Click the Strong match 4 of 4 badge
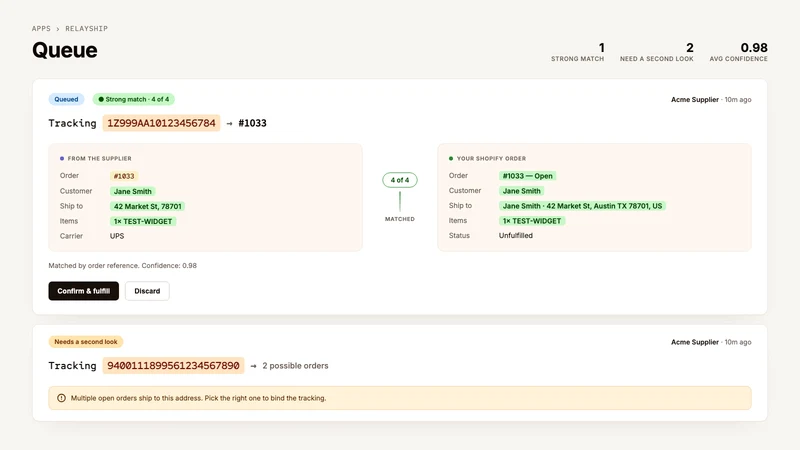This screenshot has width=800, height=450. (134, 99)
